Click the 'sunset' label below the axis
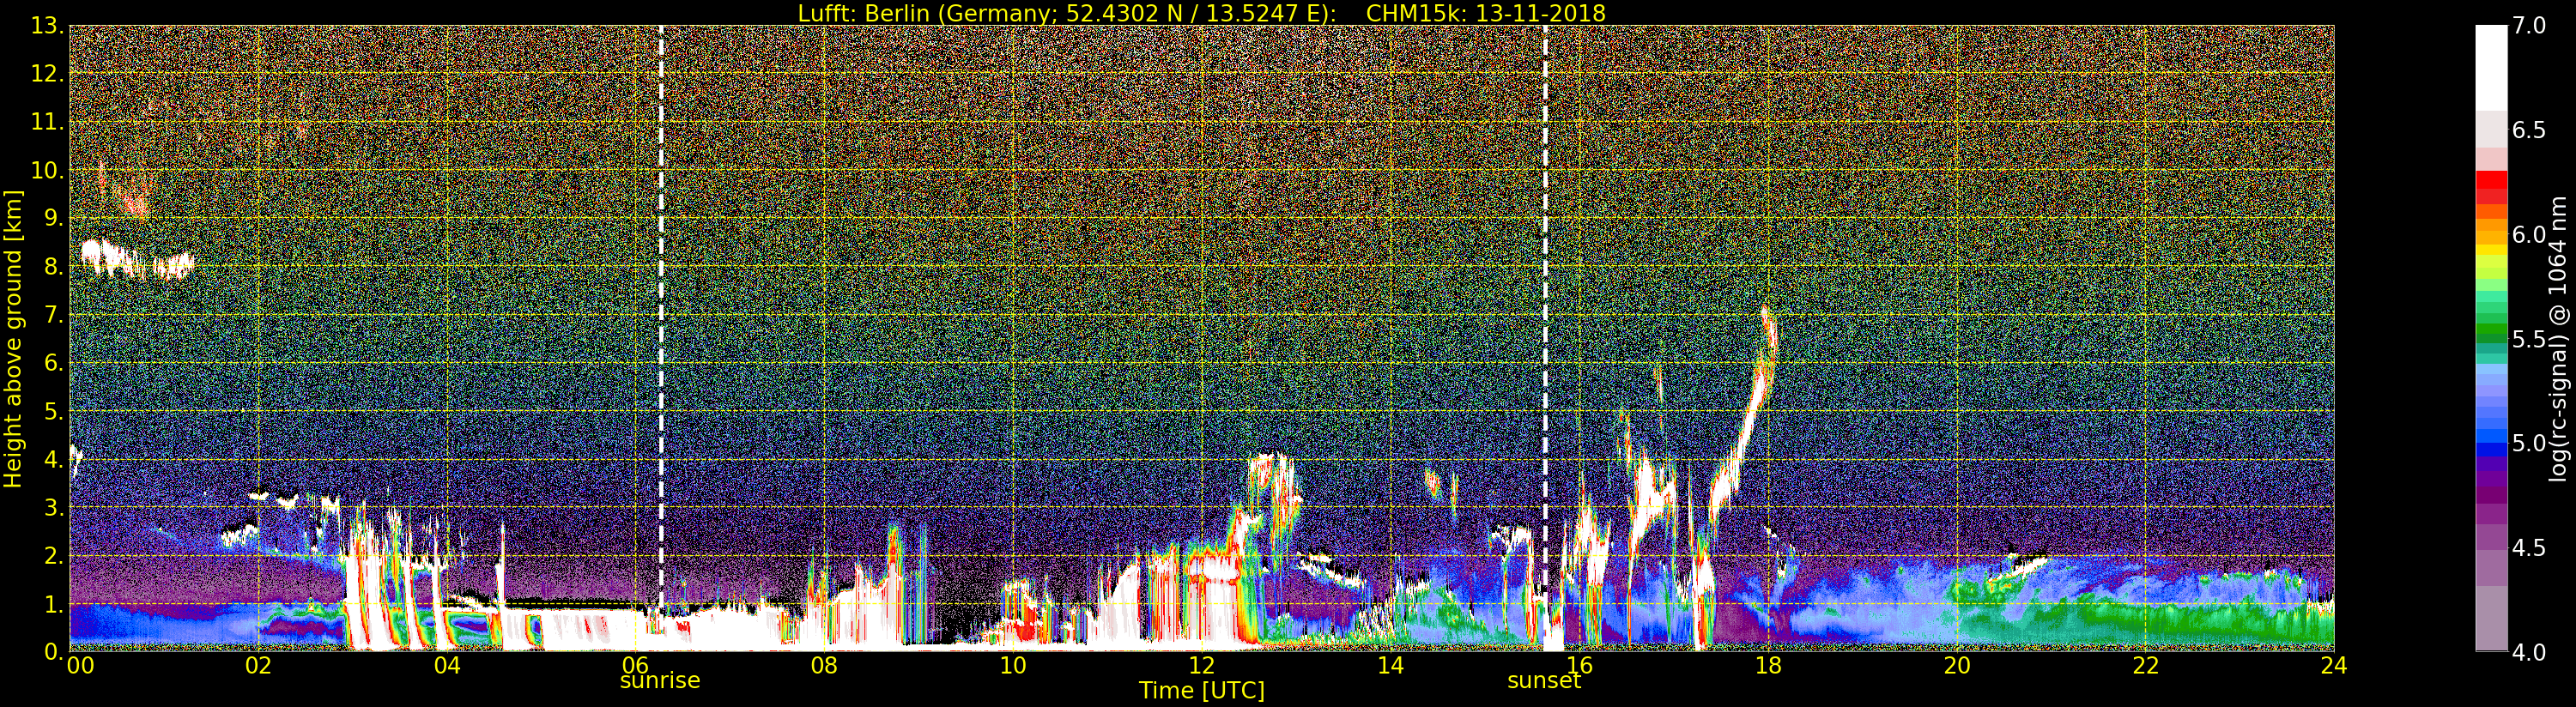Screen dimensions: 2576x707 tap(1544, 681)
